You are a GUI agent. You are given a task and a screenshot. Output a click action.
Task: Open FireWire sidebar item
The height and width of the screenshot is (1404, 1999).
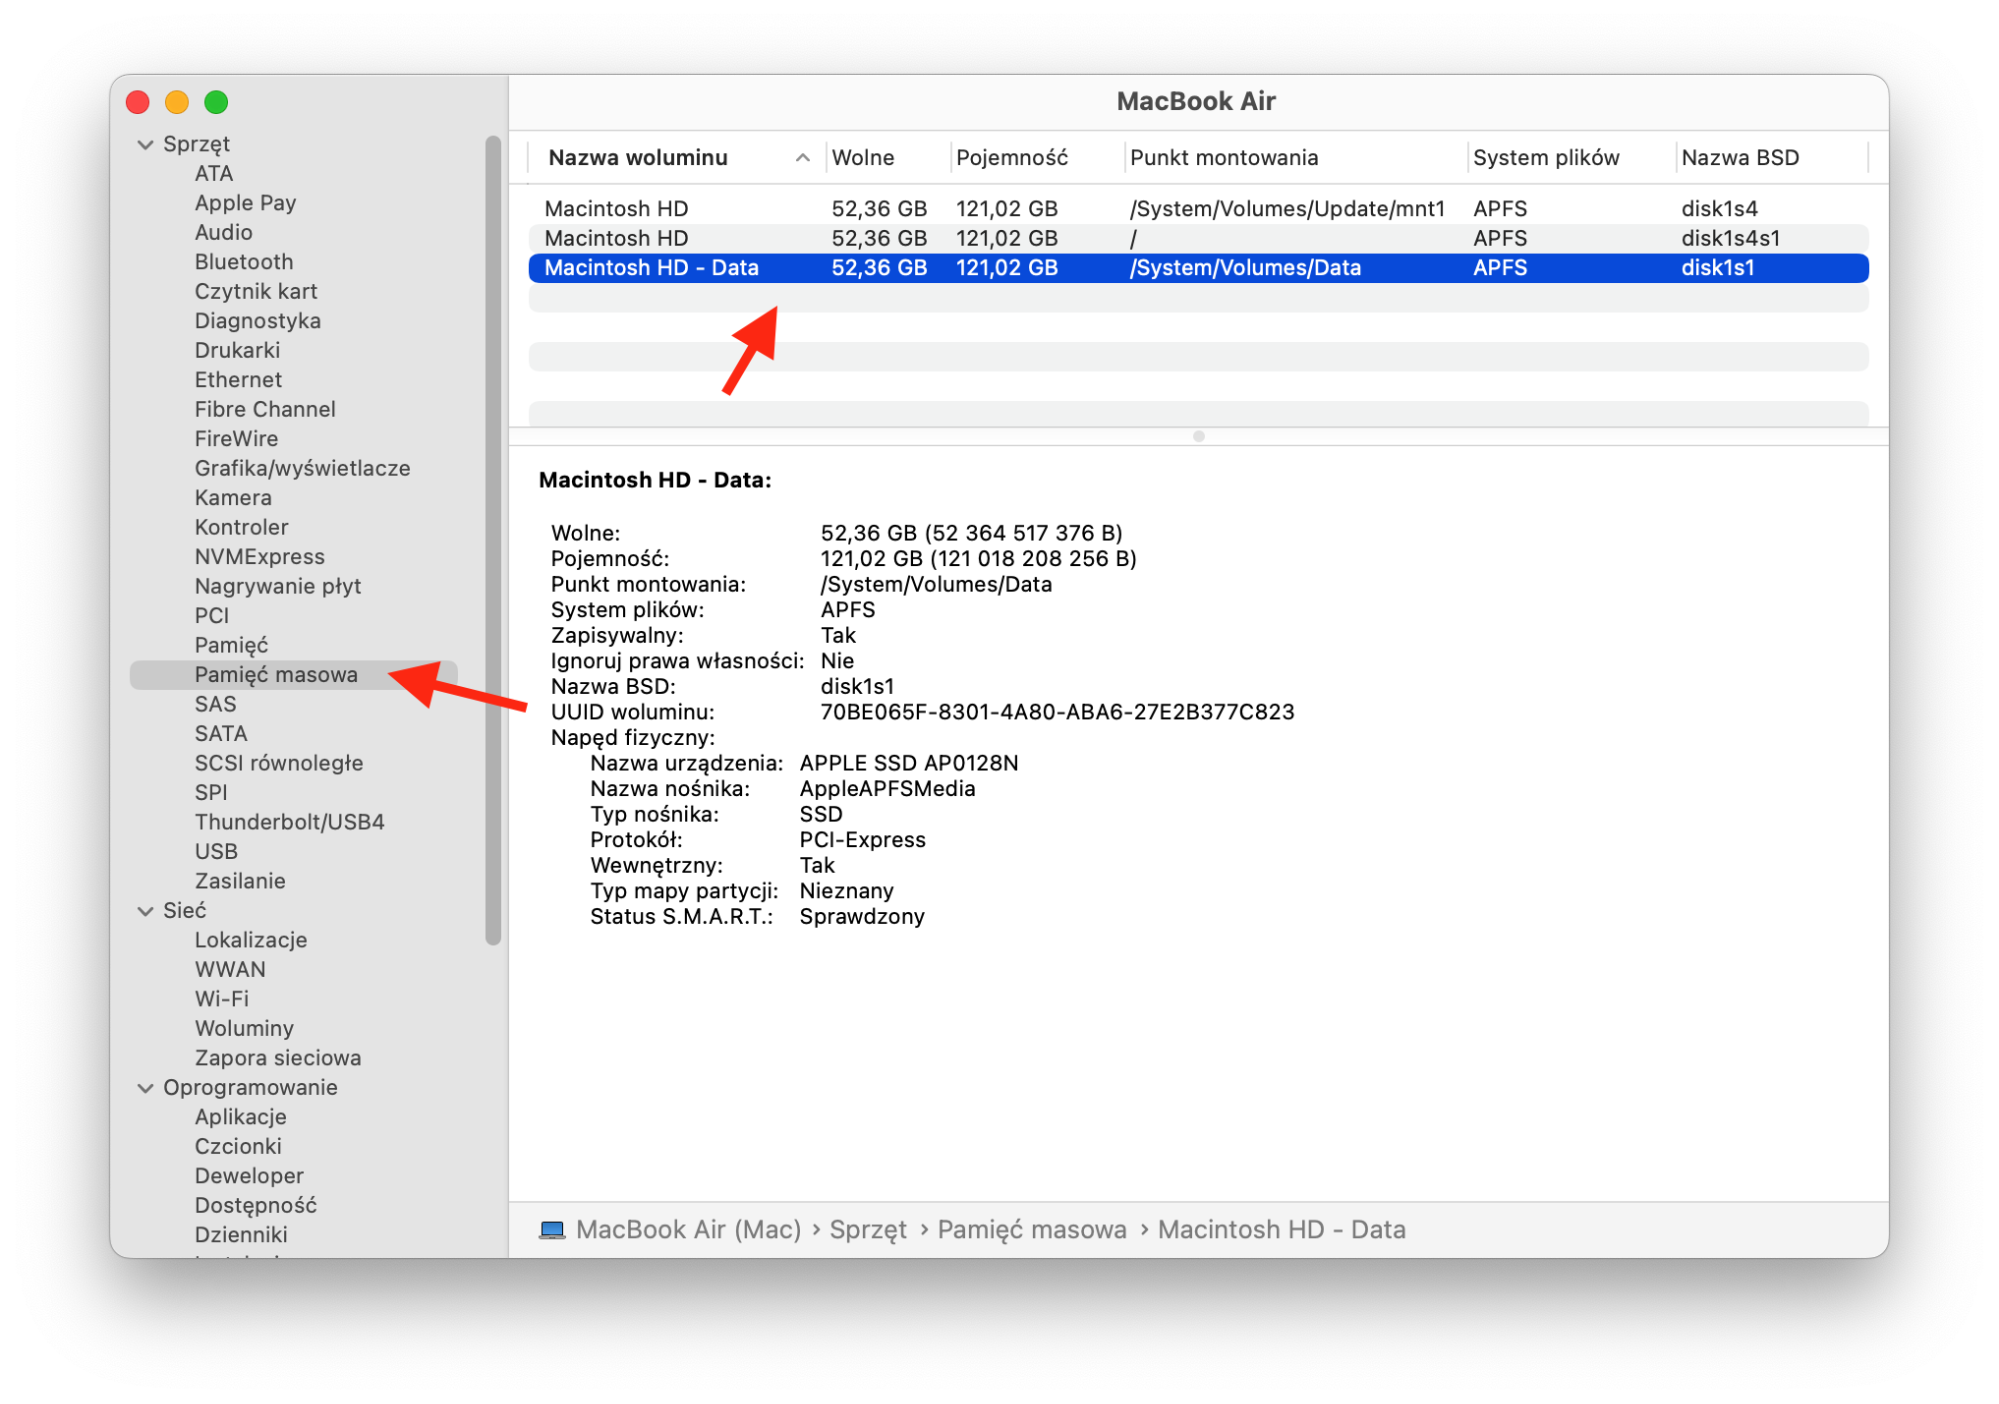tap(236, 439)
